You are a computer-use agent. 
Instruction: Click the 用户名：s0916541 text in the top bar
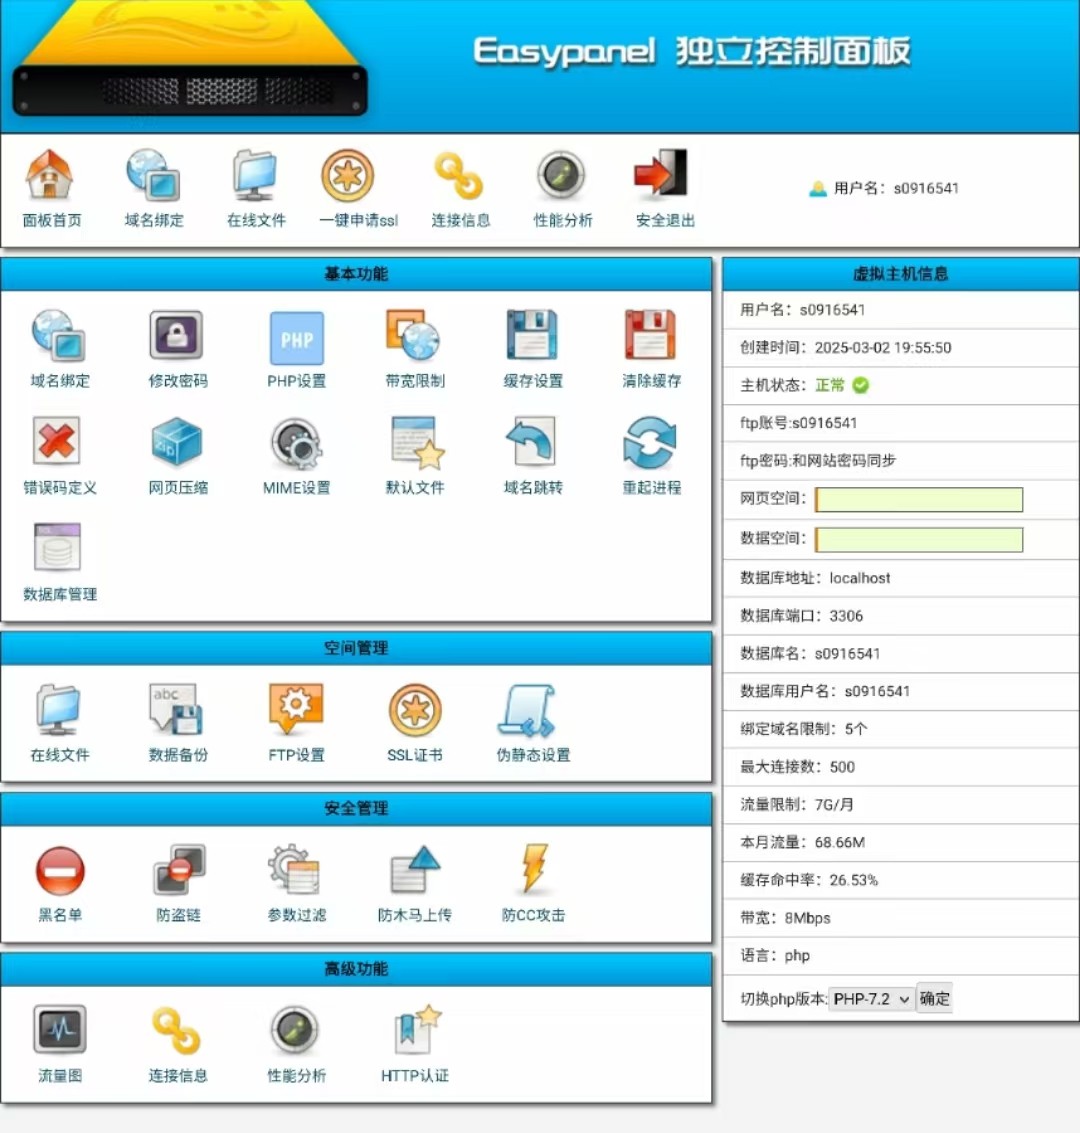(896, 189)
